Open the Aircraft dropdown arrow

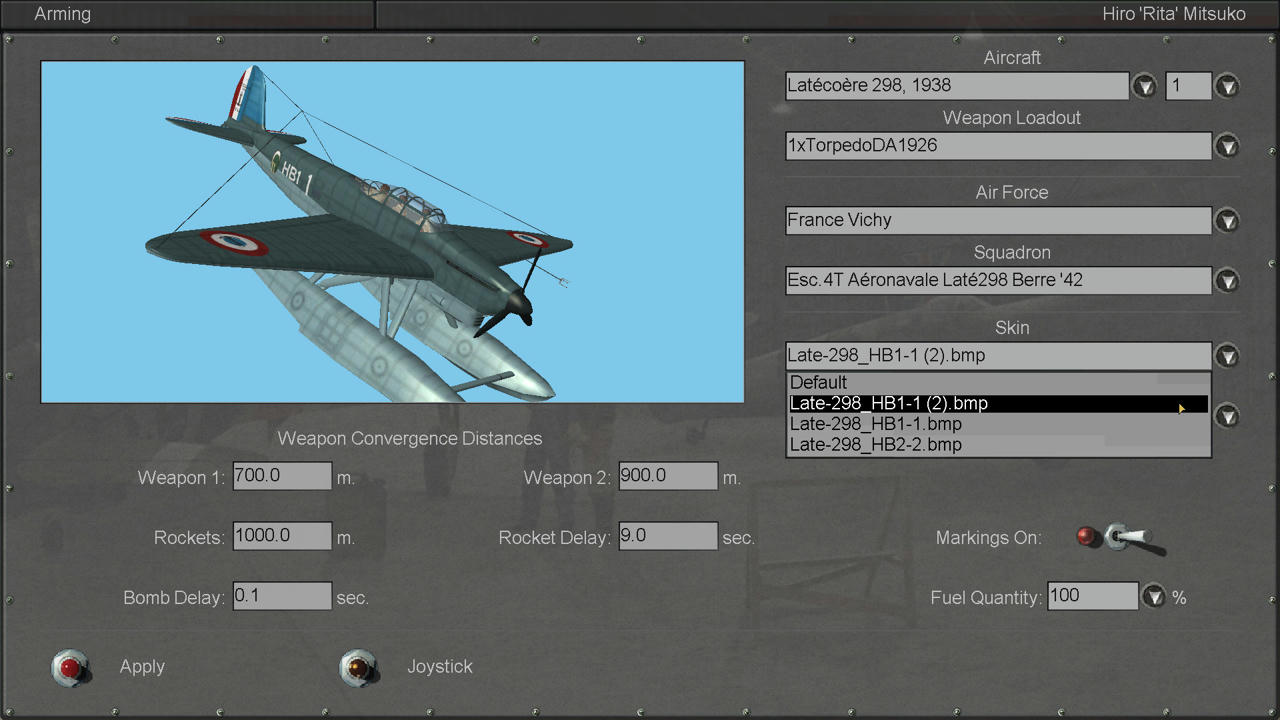pos(1144,86)
